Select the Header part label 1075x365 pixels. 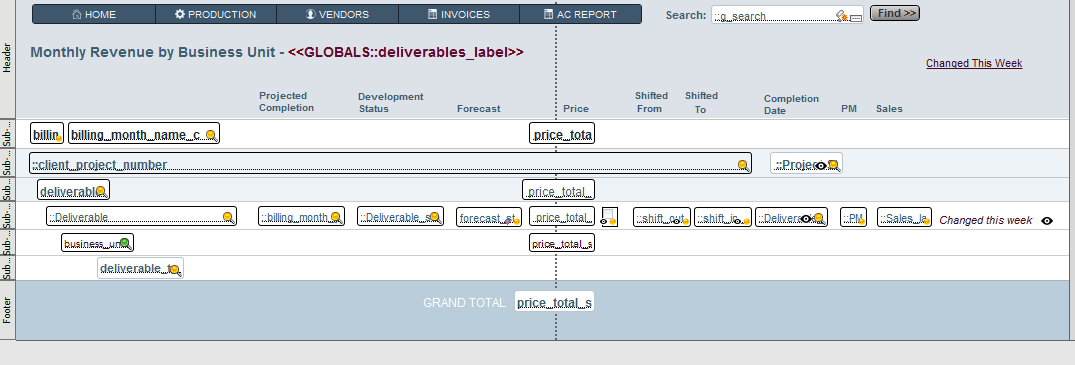7,58
